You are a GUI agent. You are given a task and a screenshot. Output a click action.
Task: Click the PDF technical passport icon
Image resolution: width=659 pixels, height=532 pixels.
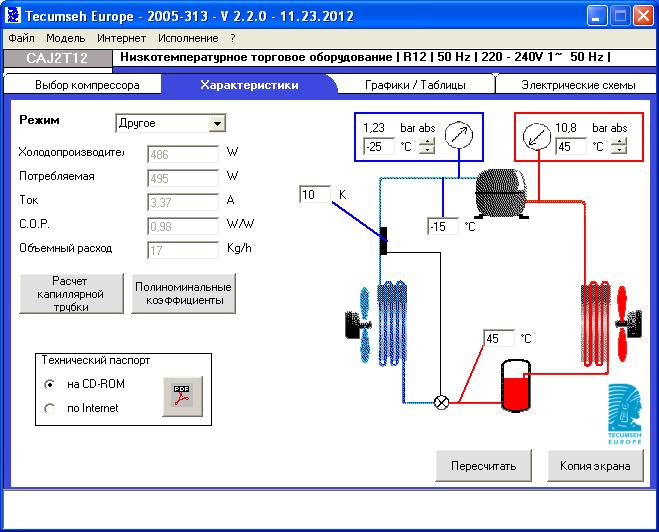click(182, 396)
